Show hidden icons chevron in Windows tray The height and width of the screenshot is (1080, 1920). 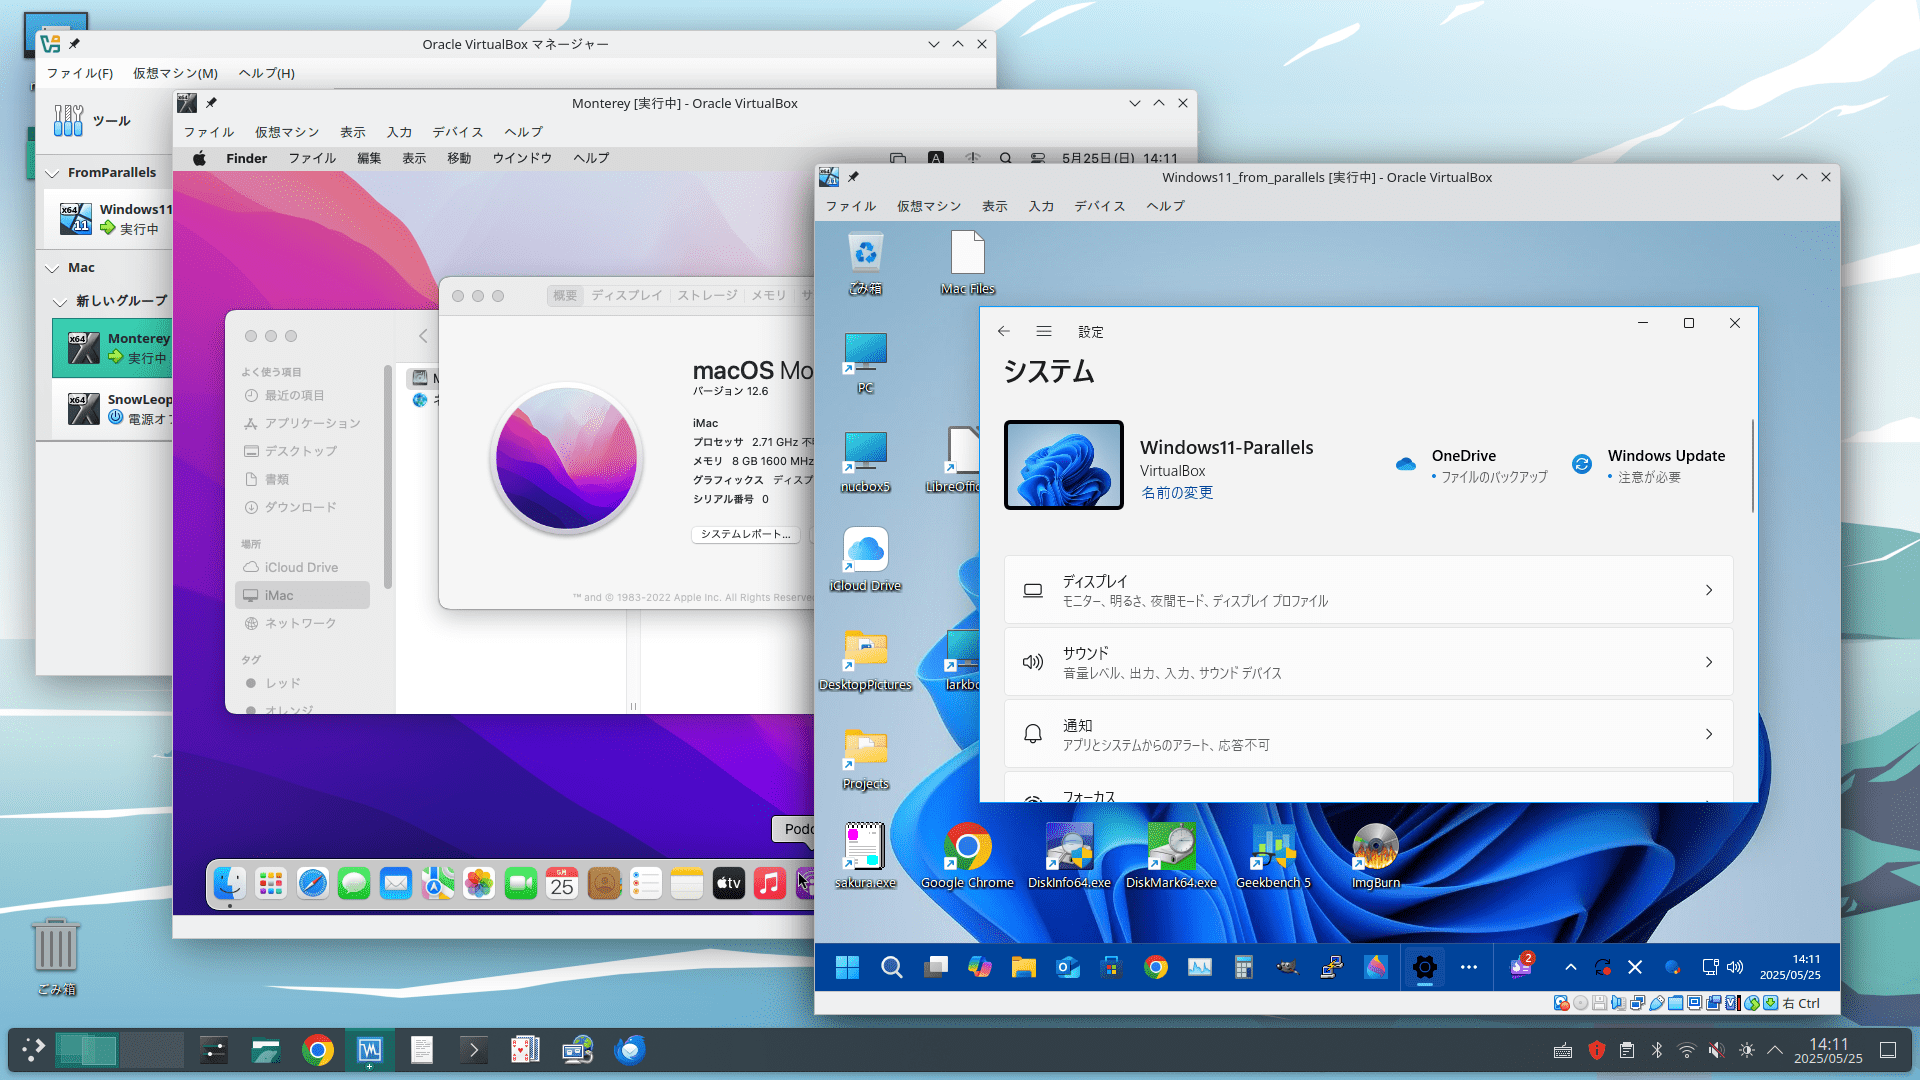pyautogui.click(x=1570, y=967)
